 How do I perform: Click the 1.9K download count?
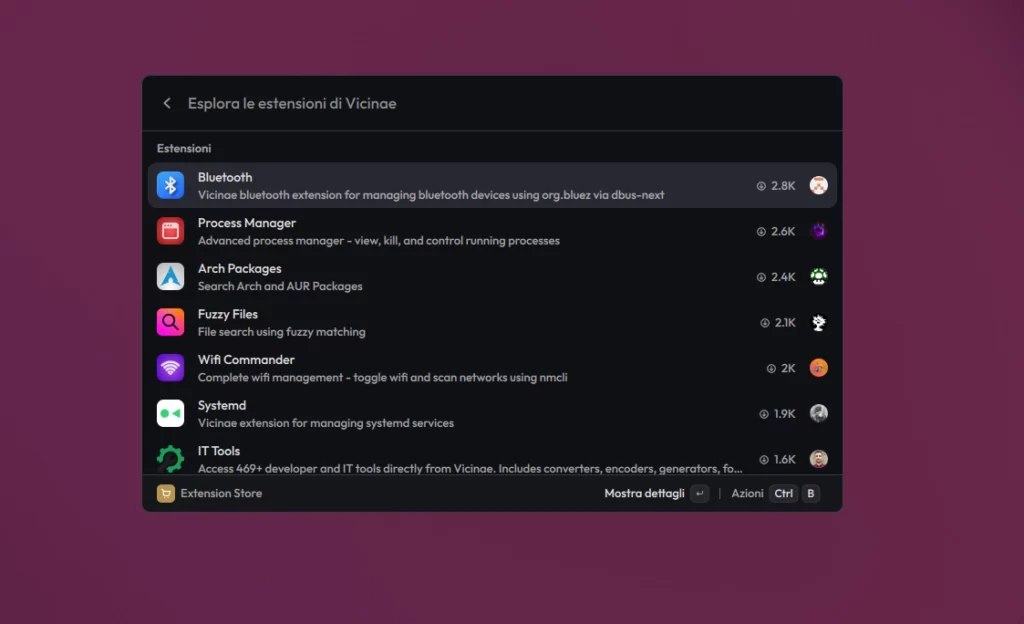click(784, 414)
